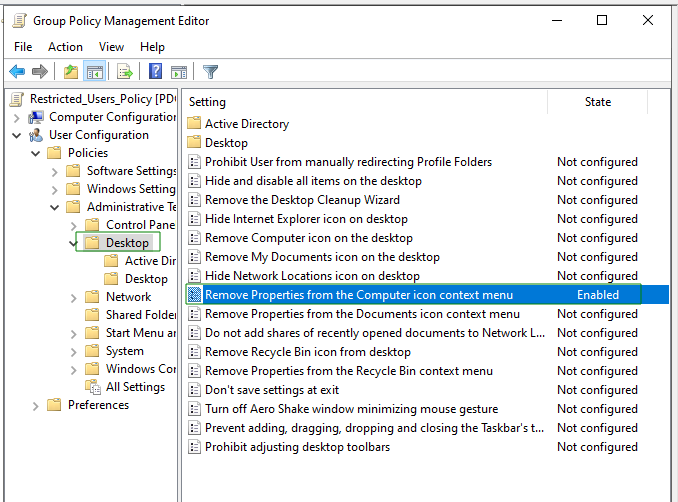
Task: Expand the System node arrow
Action: tap(73, 352)
